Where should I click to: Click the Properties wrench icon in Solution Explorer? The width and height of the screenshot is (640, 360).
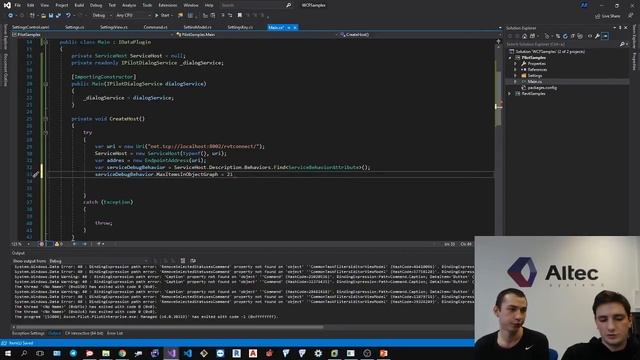597,36
